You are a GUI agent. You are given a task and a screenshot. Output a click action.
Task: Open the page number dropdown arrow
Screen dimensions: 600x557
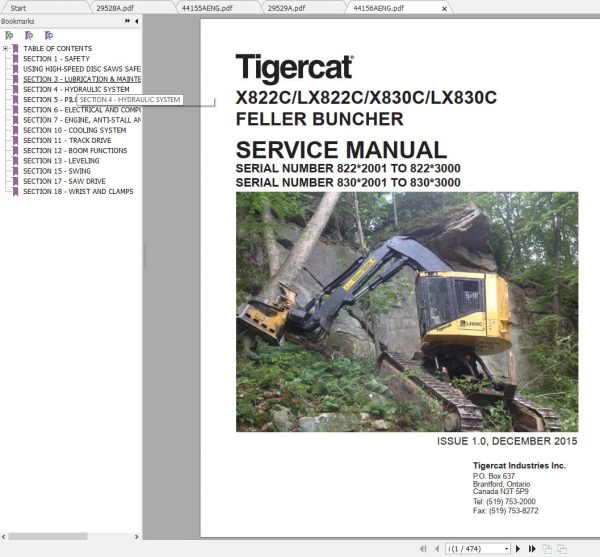(x=507, y=549)
